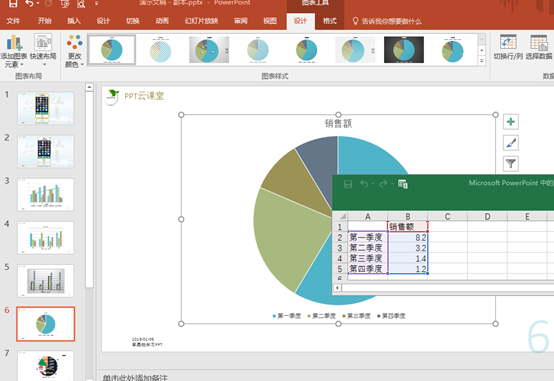Select the gray background pie chart style
554x381 pixels.
[209, 50]
